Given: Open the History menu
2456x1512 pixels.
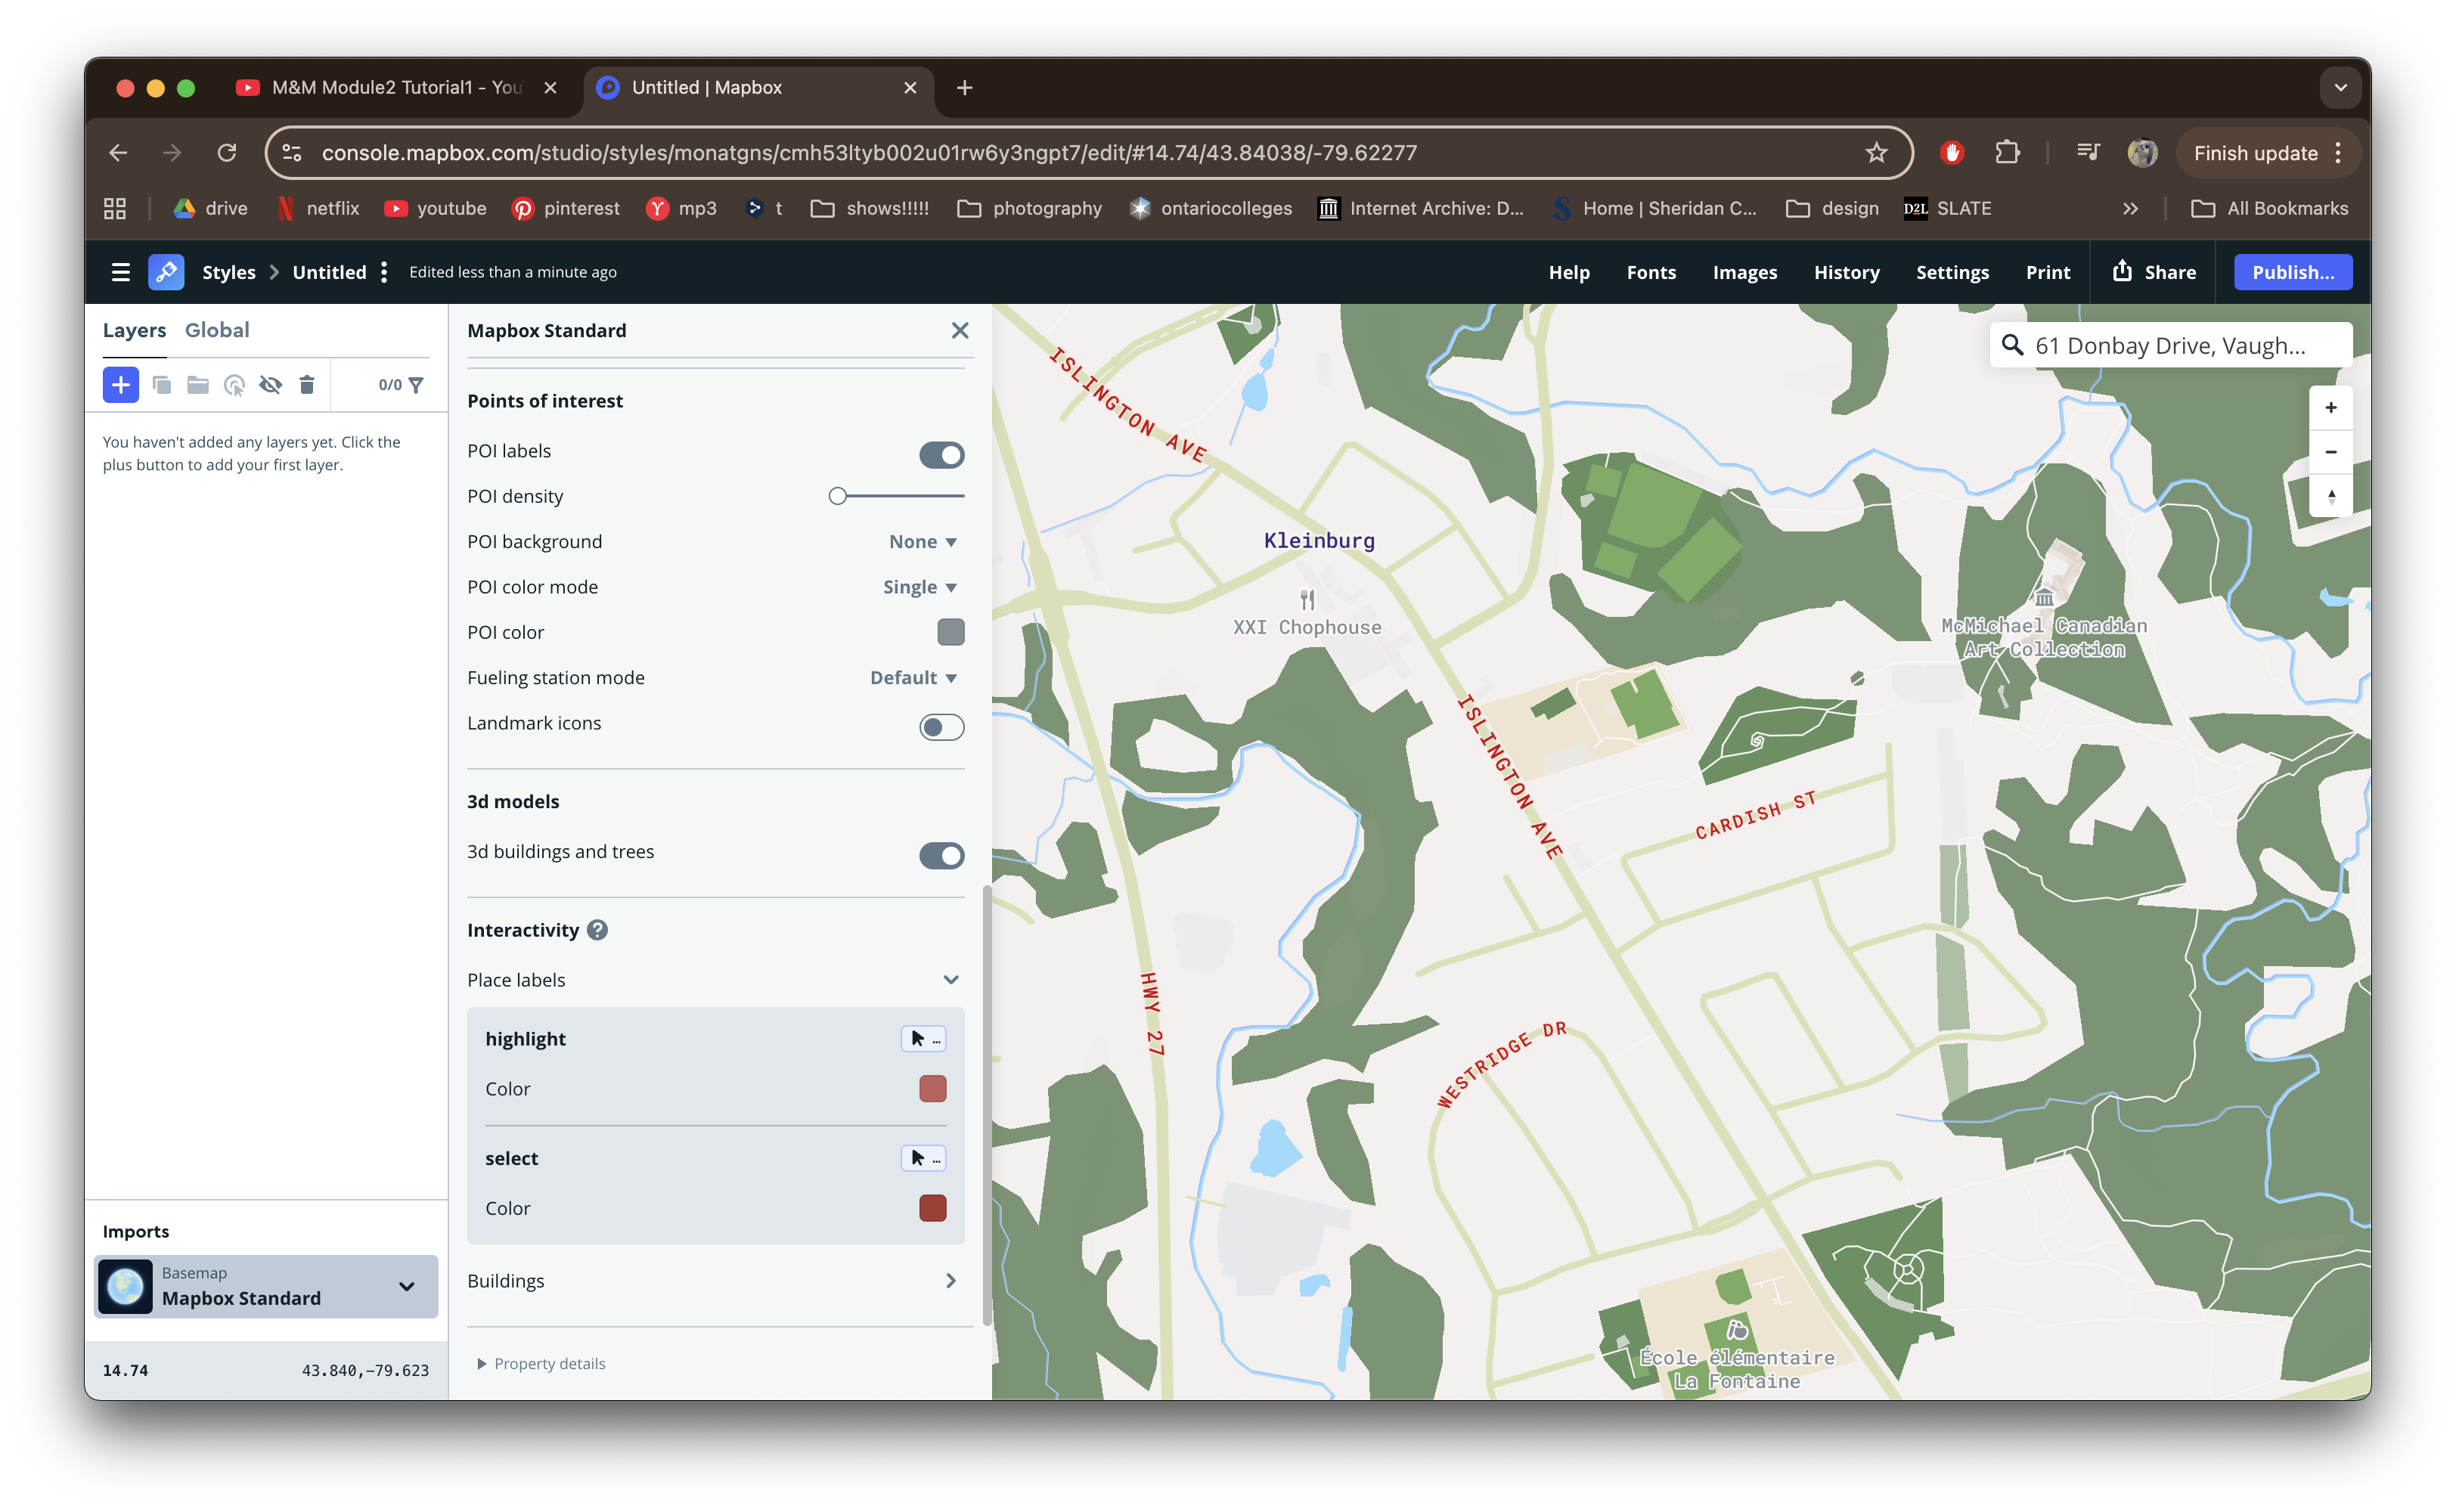Looking at the screenshot, I should coord(1846,271).
